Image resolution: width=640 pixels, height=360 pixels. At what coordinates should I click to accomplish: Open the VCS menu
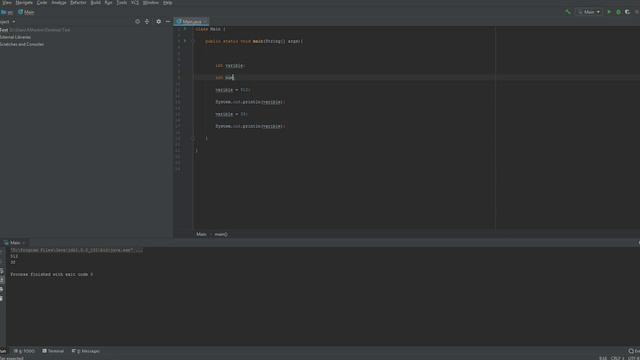135,2
